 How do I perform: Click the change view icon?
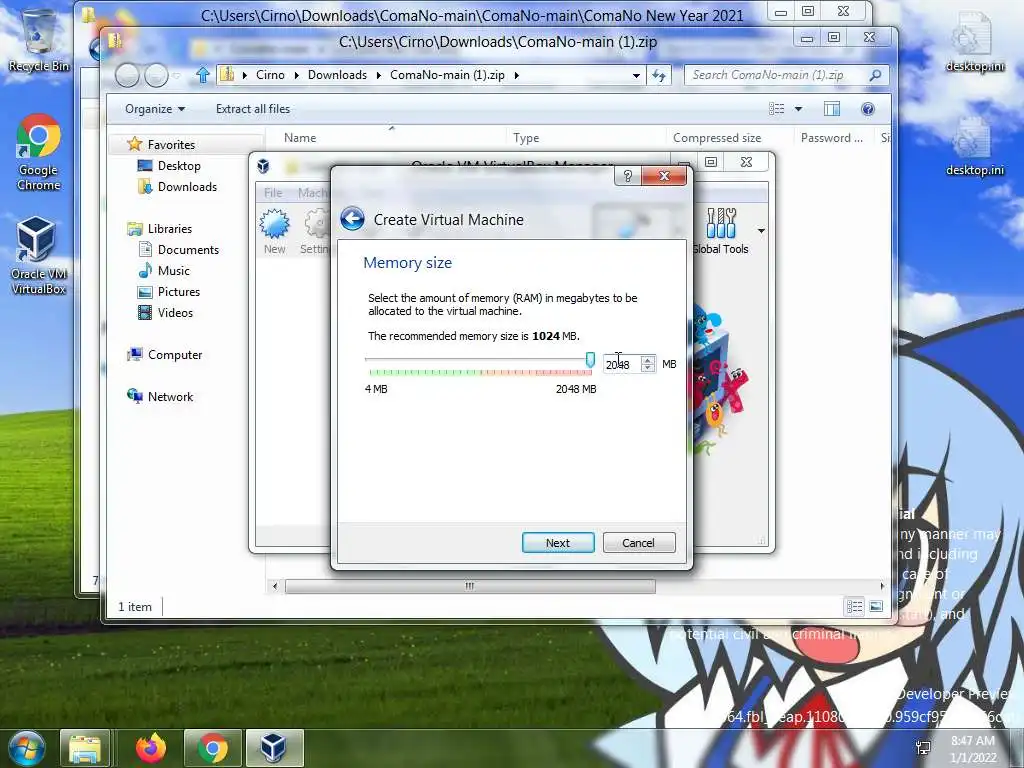click(776, 109)
